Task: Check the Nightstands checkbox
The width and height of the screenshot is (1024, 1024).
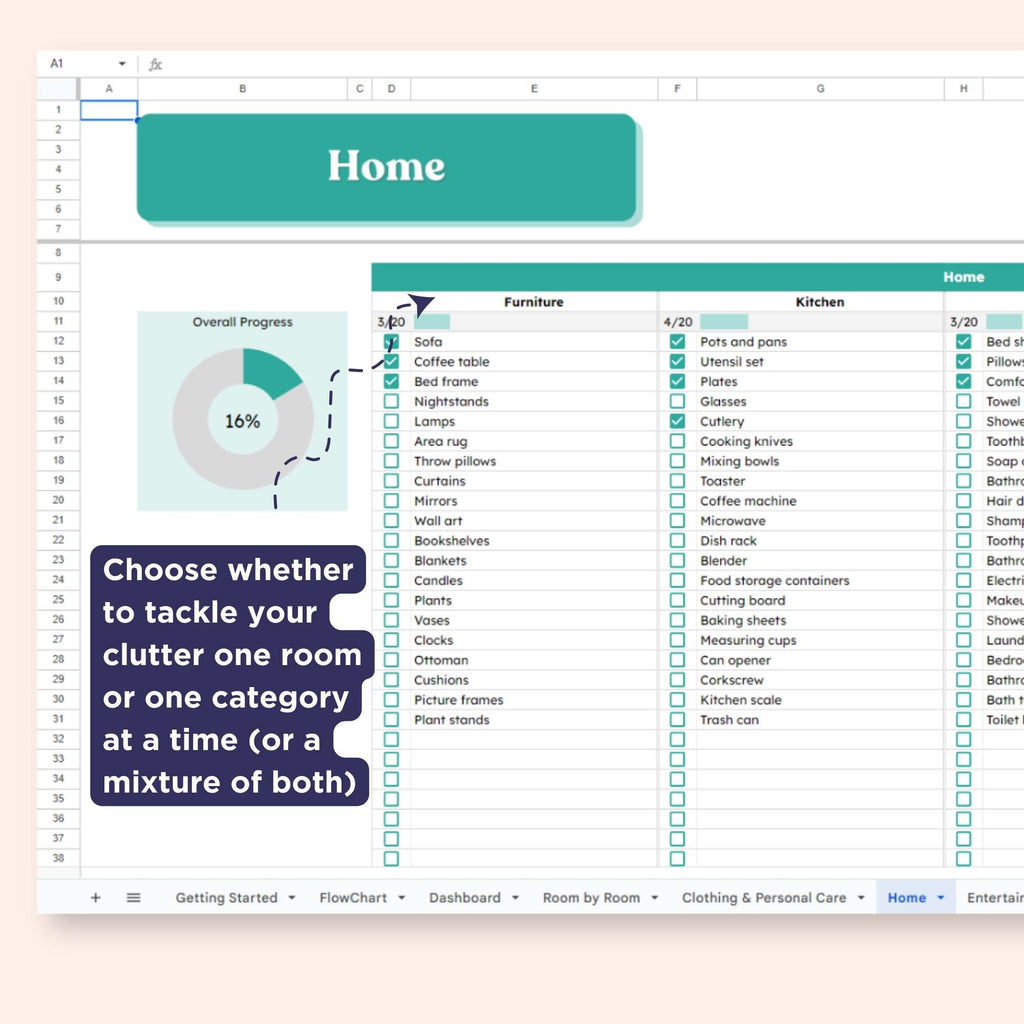Action: 391,402
